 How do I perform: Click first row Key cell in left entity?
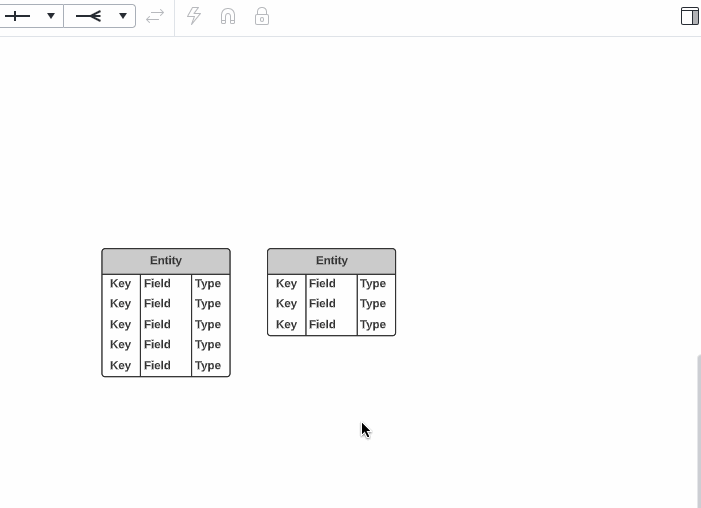[x=121, y=284]
